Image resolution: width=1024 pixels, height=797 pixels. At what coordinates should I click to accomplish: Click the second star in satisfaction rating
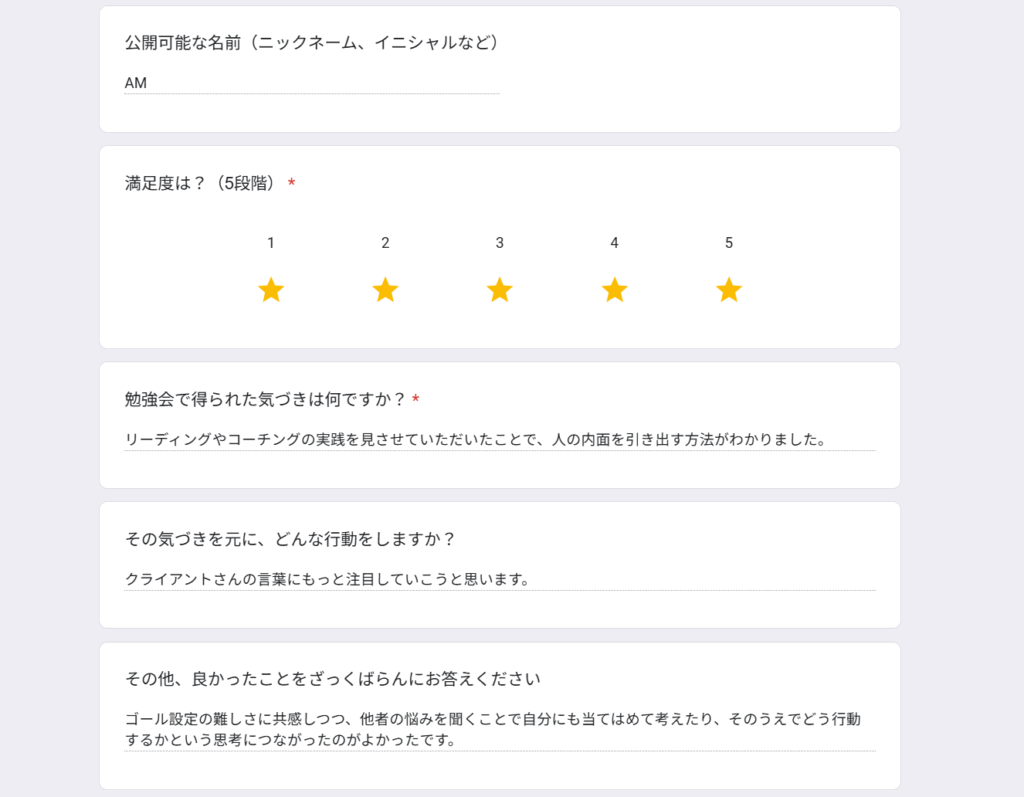click(385, 290)
